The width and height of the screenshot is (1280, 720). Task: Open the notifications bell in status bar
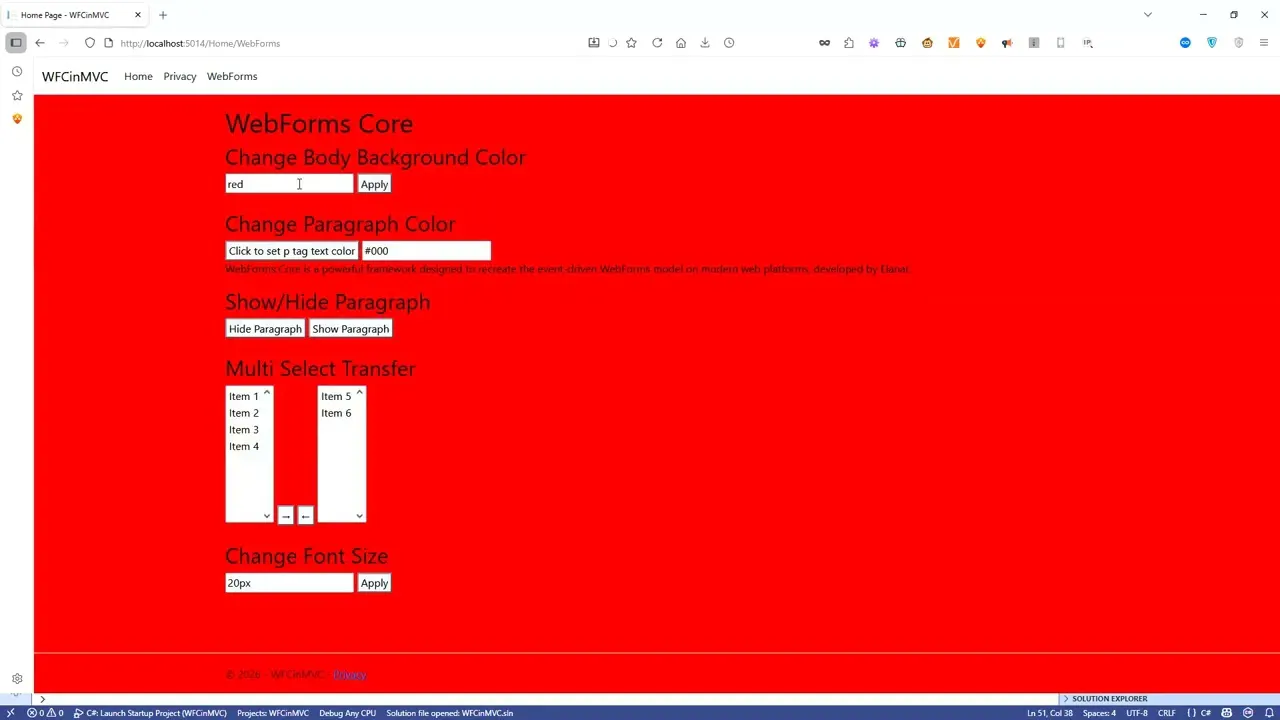[x=1267, y=713]
